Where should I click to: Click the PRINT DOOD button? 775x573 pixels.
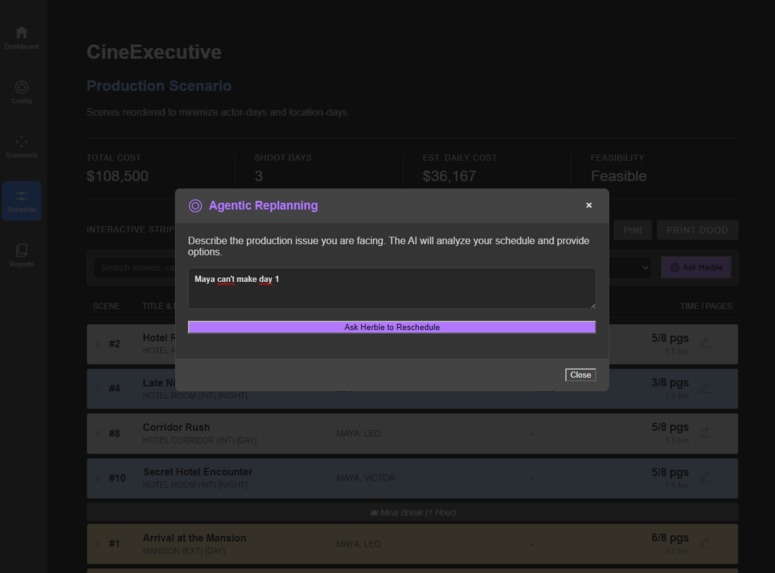[x=697, y=230]
